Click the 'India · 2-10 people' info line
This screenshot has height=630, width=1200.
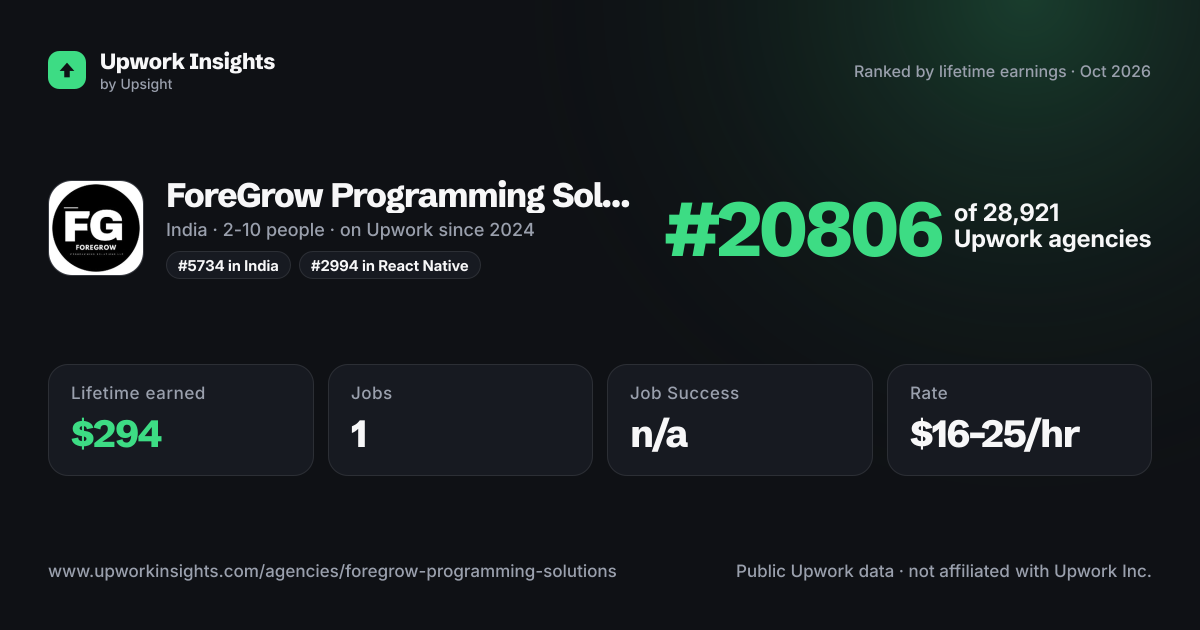350,230
